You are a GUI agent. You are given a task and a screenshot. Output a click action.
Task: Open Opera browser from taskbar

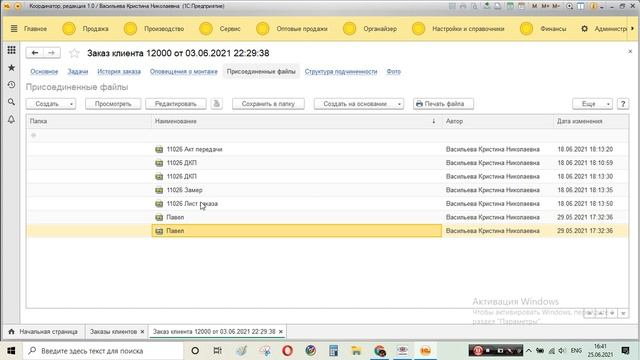(287, 351)
